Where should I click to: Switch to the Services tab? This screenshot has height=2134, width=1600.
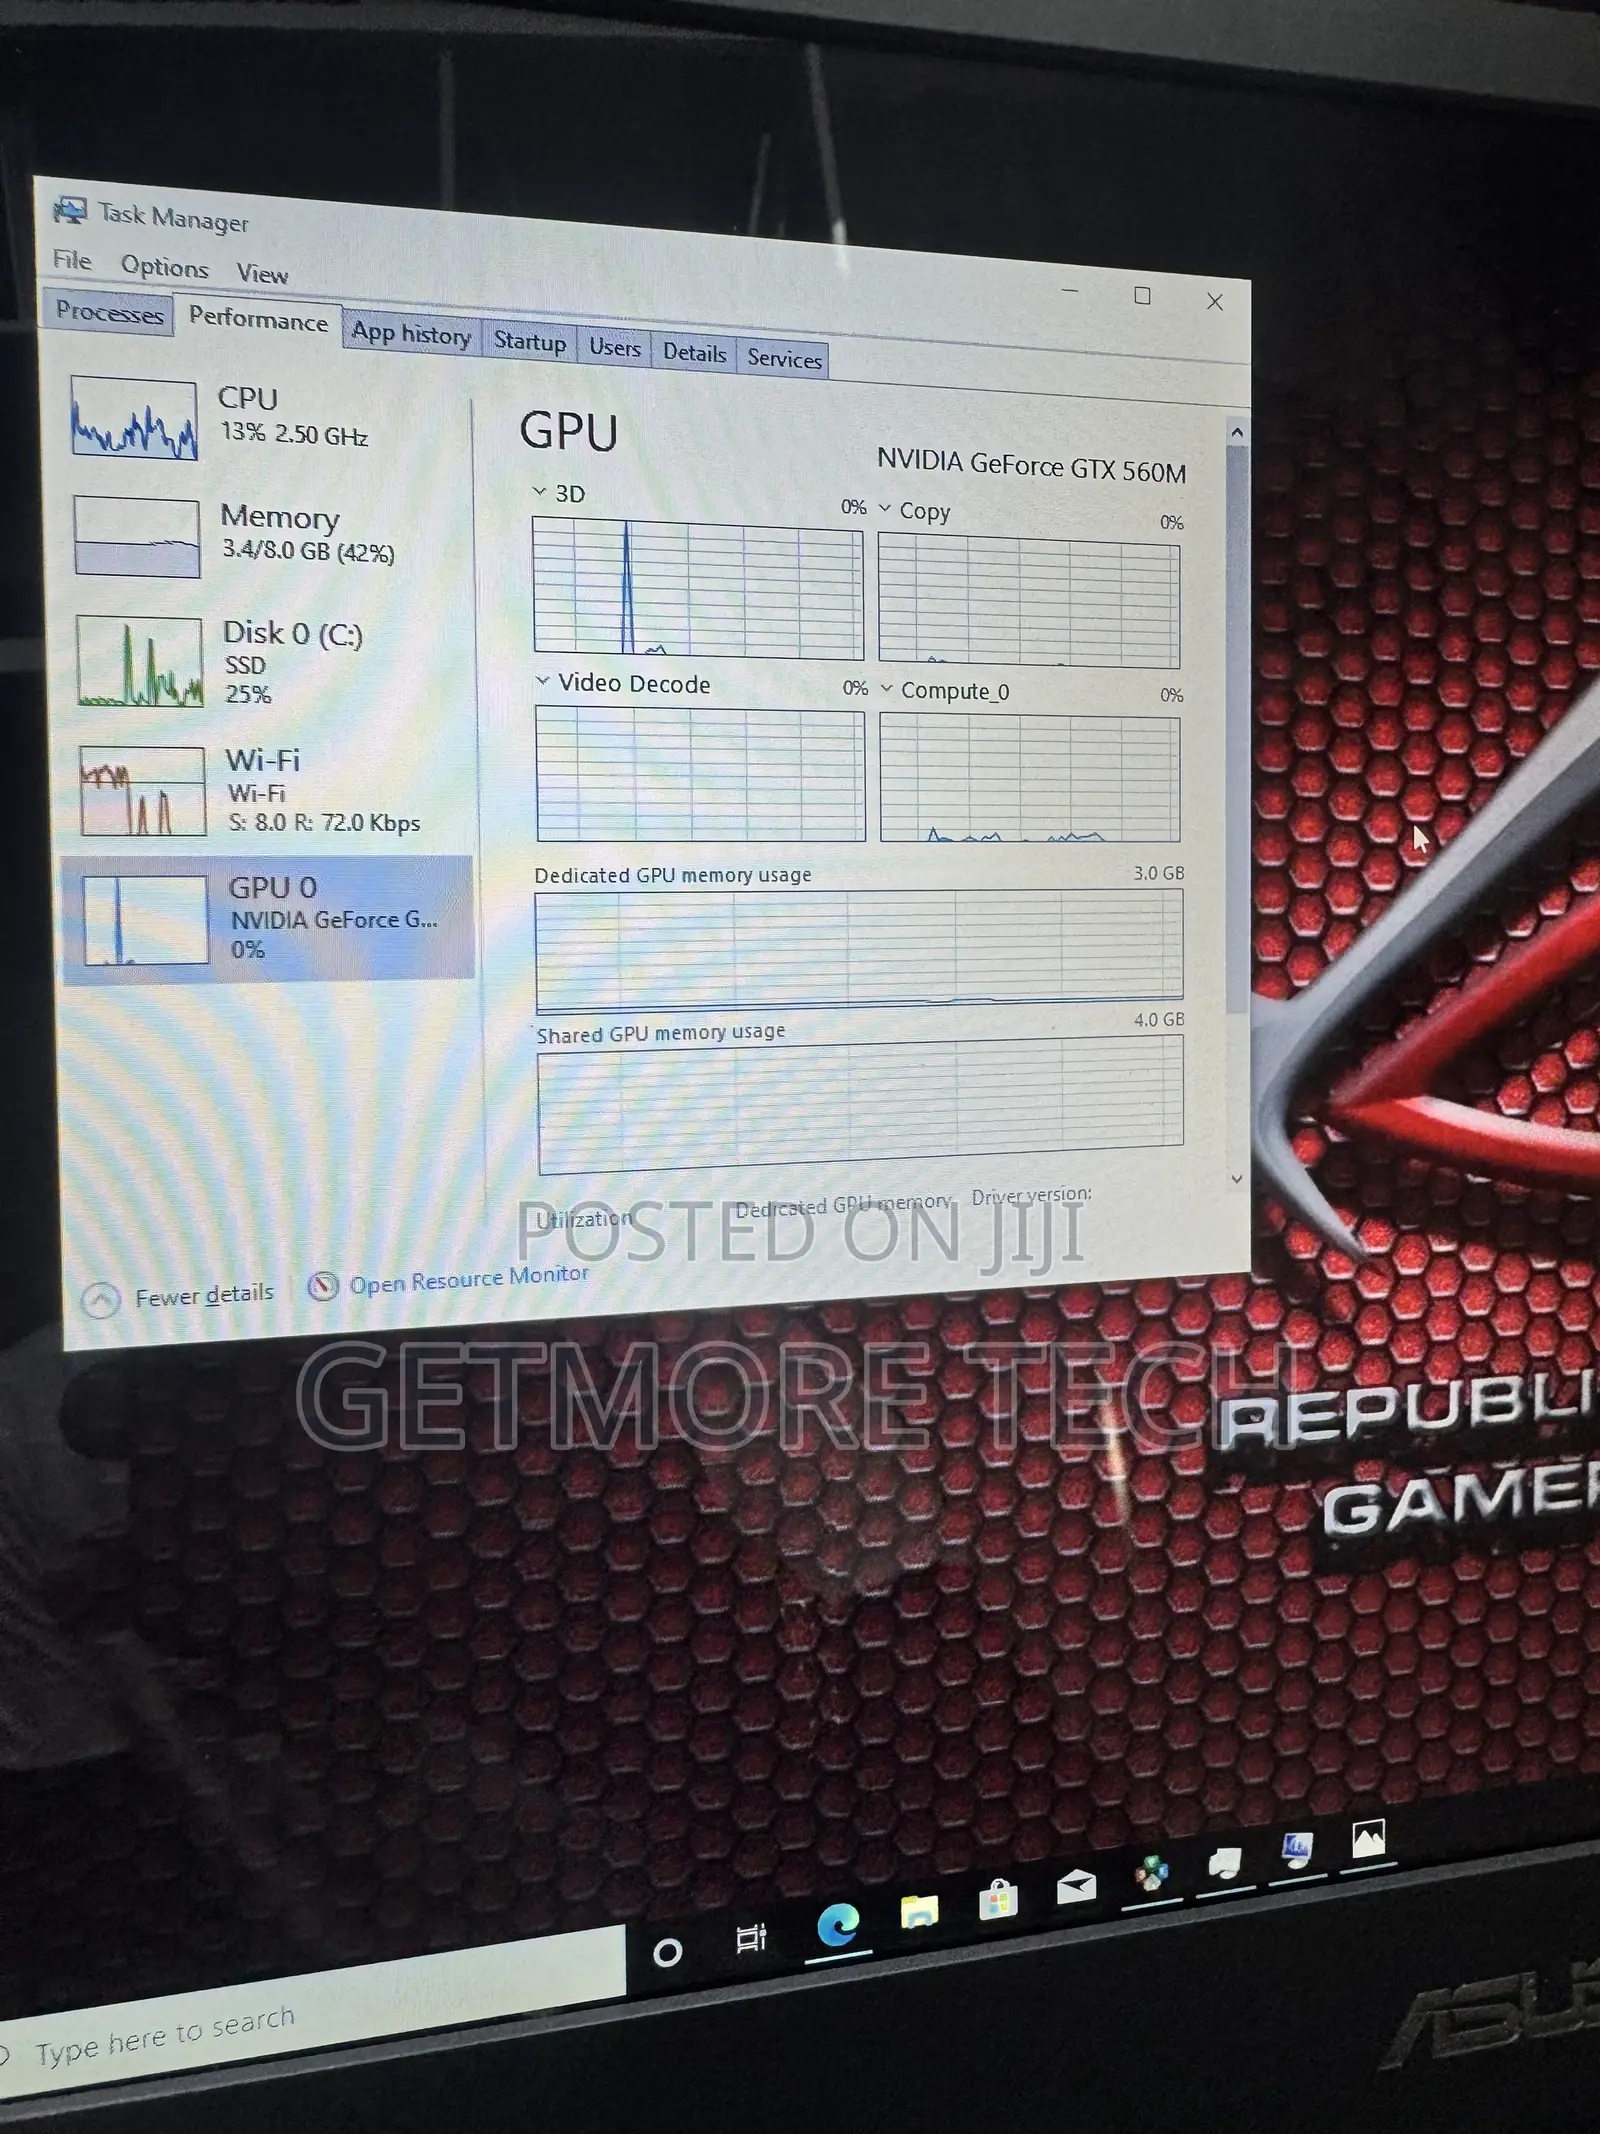point(784,358)
